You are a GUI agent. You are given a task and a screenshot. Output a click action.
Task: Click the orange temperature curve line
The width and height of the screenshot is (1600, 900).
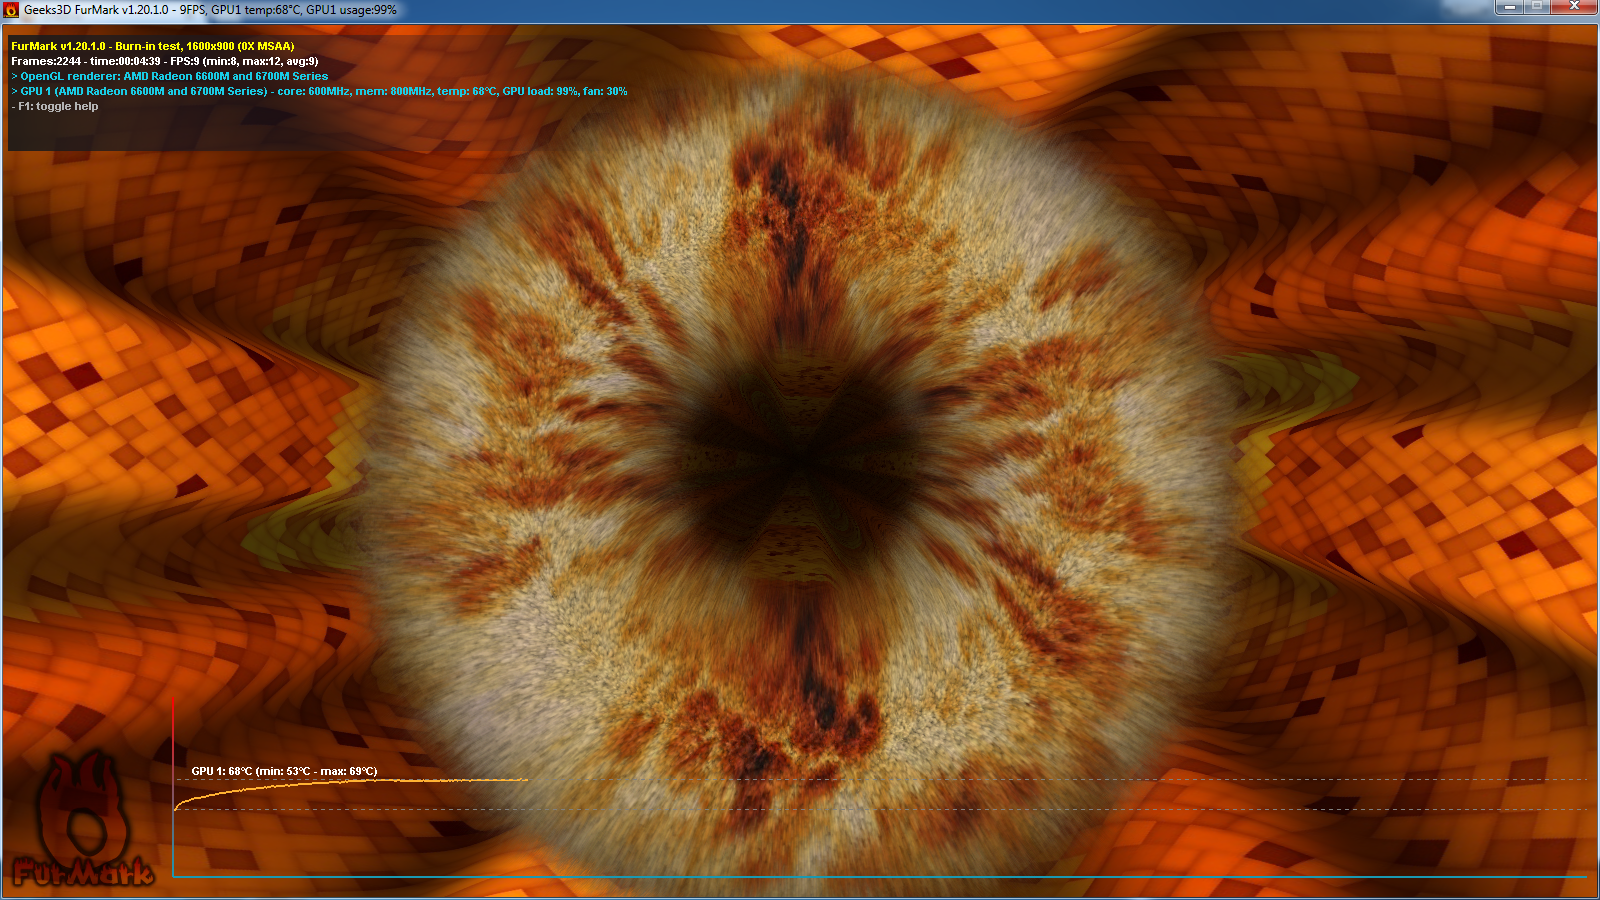(300, 785)
